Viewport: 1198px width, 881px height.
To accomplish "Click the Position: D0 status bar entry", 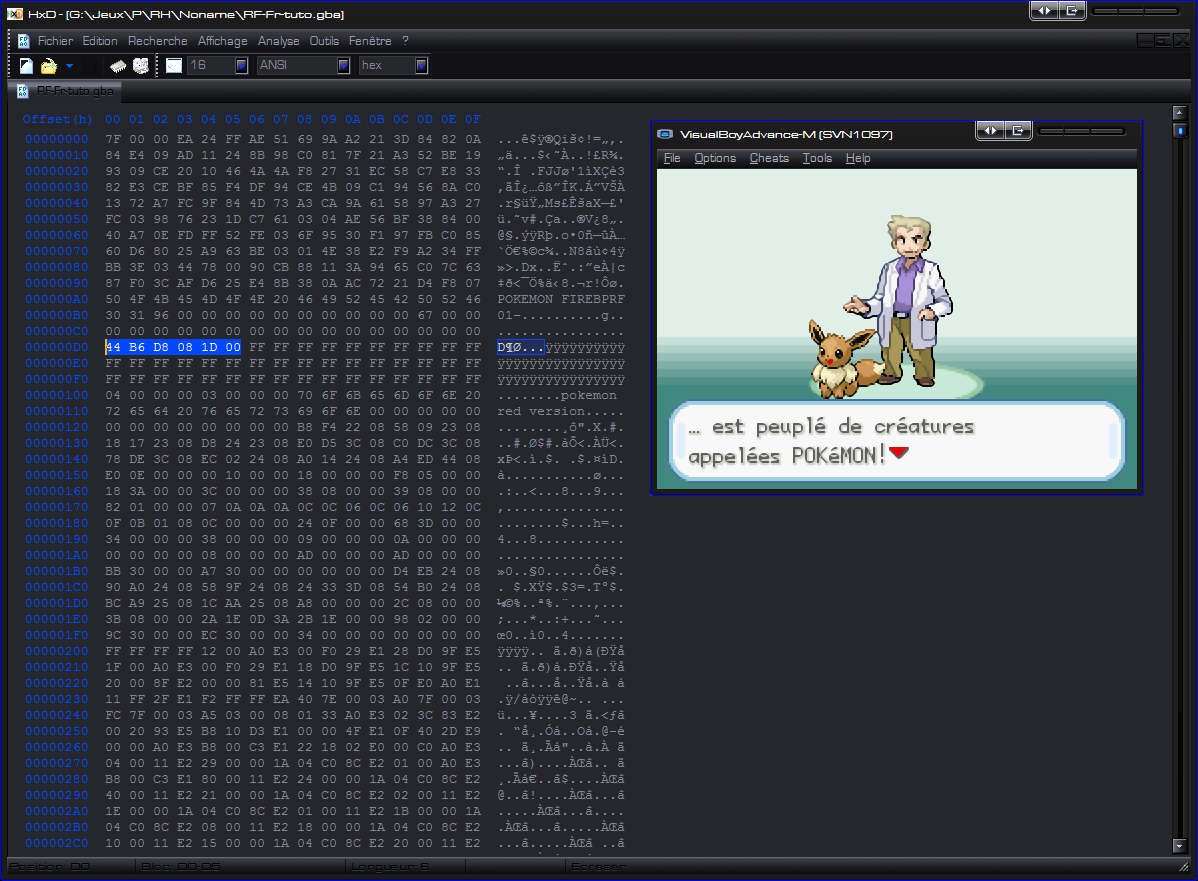I will 50,866.
